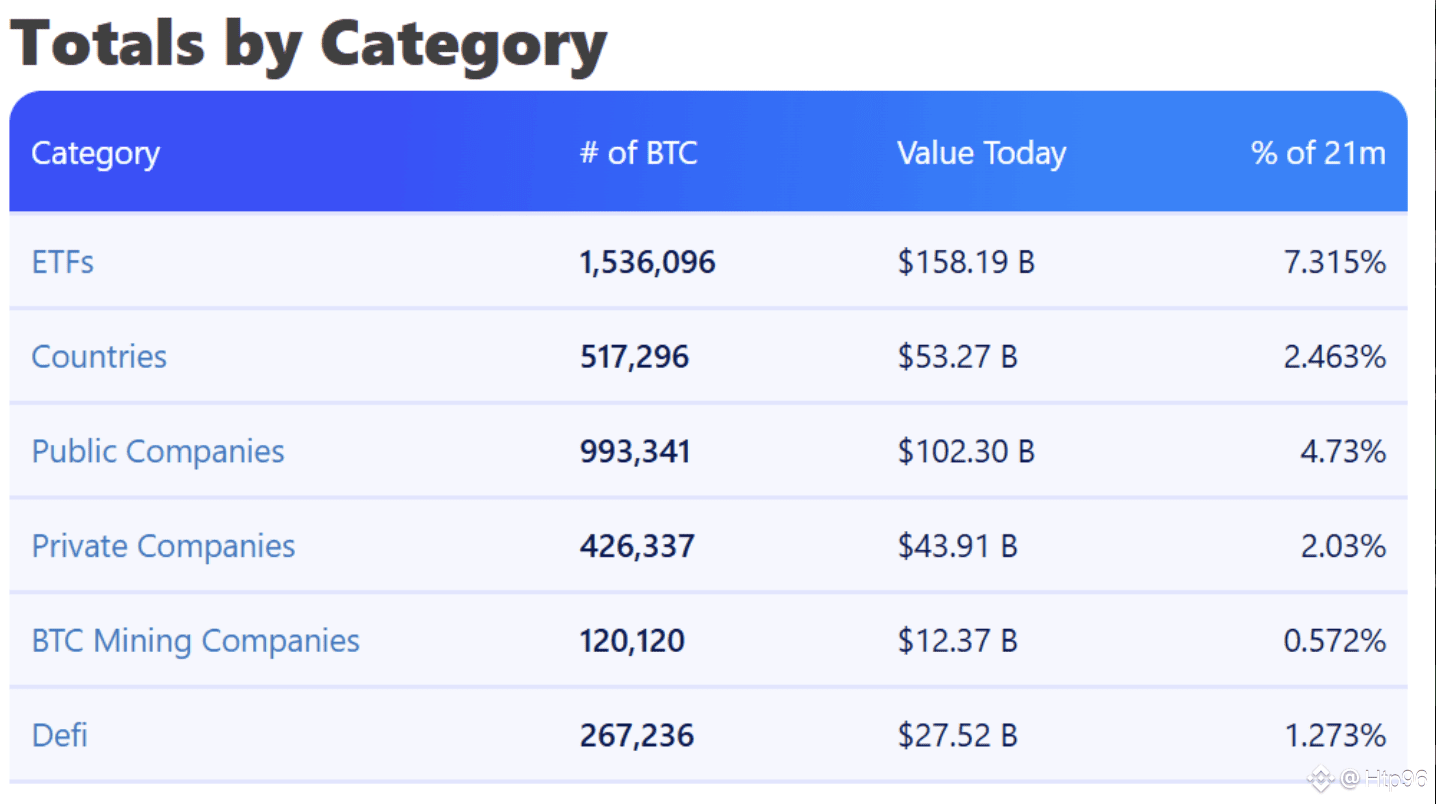The width and height of the screenshot is (1436, 804).
Task: Click the $27.52 B Defi value
Action: pyautogui.click(x=957, y=736)
